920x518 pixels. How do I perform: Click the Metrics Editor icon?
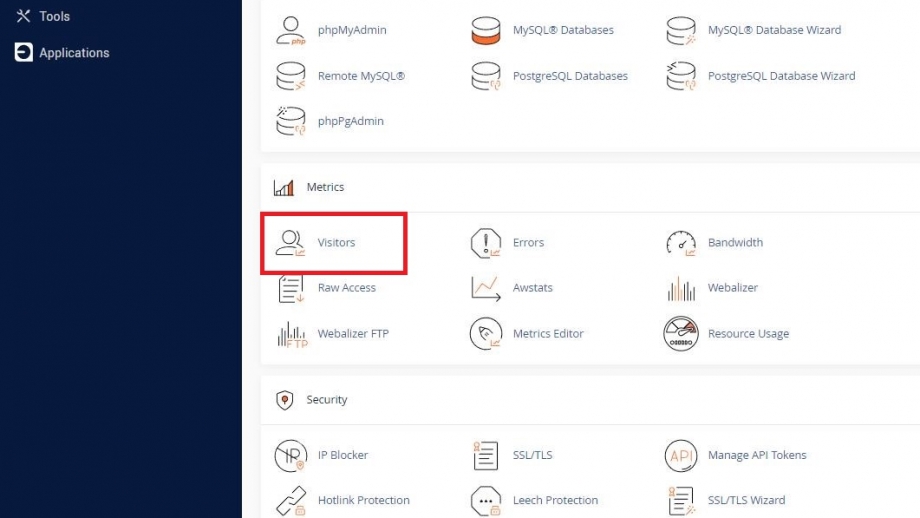tap(486, 334)
